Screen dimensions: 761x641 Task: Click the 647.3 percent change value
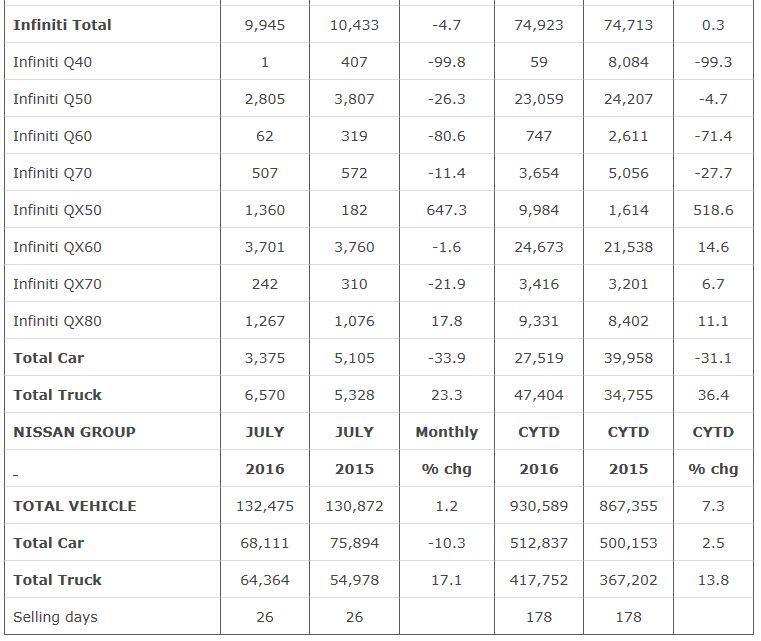click(446, 210)
